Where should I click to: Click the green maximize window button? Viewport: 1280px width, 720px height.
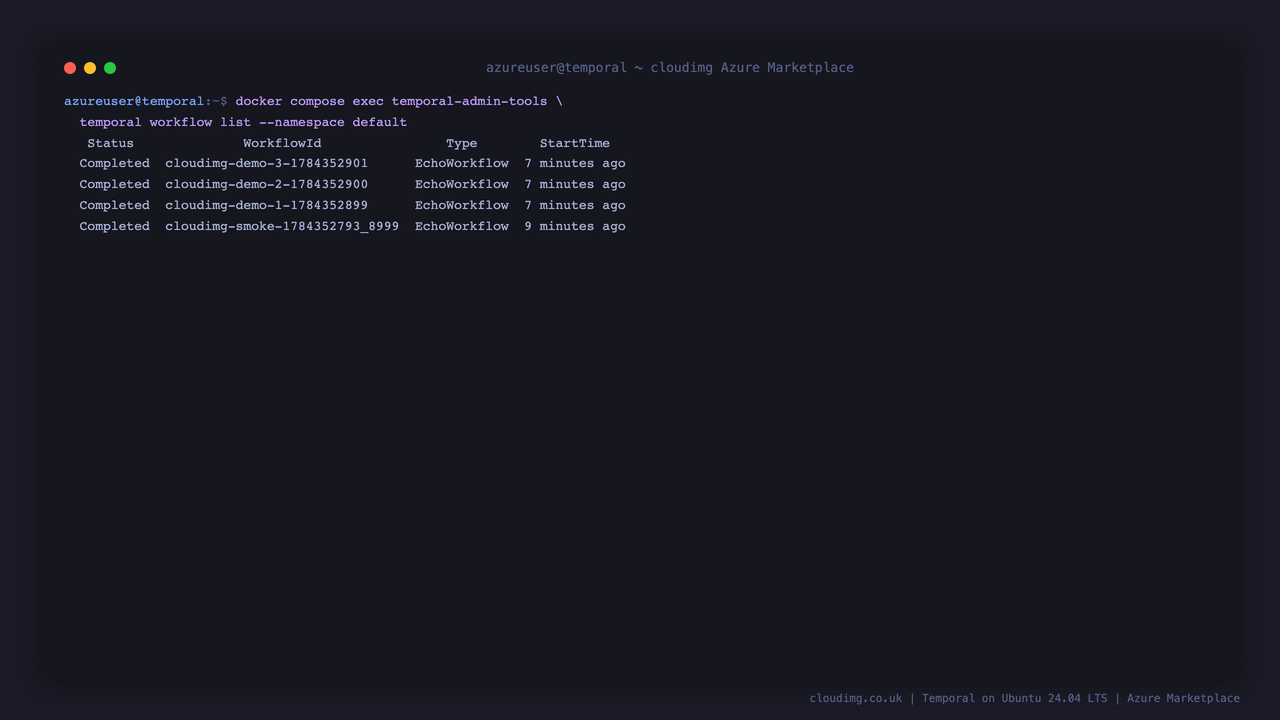point(110,68)
